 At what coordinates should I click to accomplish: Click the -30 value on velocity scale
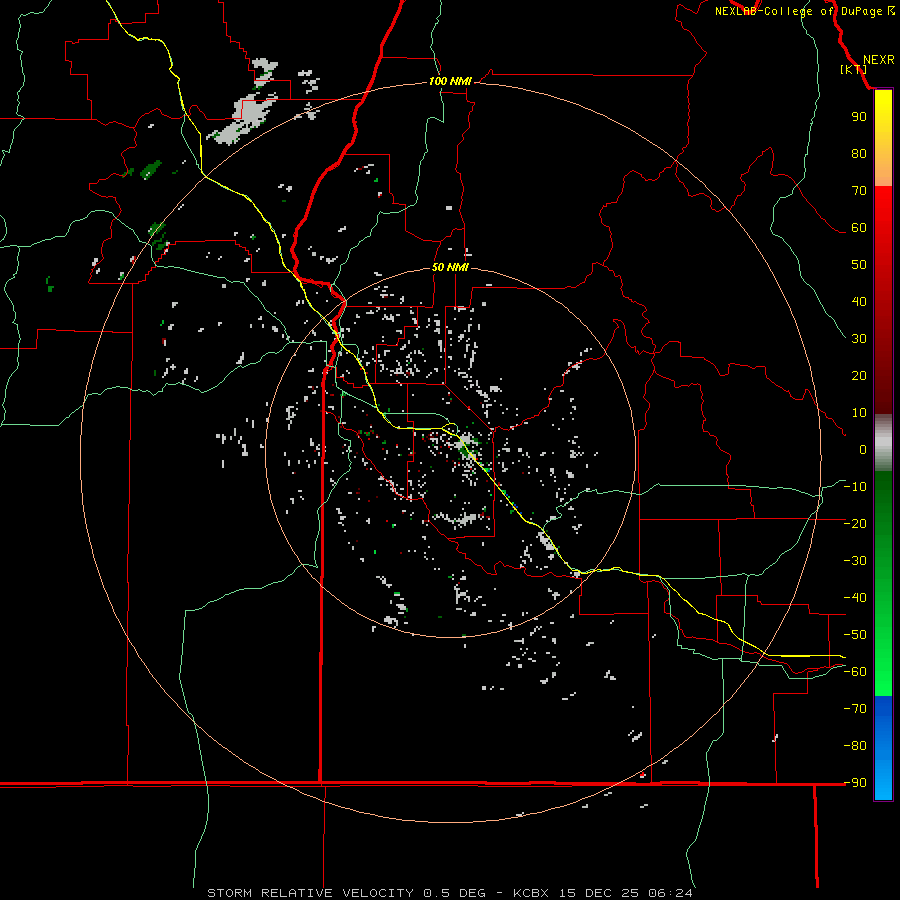[855, 560]
